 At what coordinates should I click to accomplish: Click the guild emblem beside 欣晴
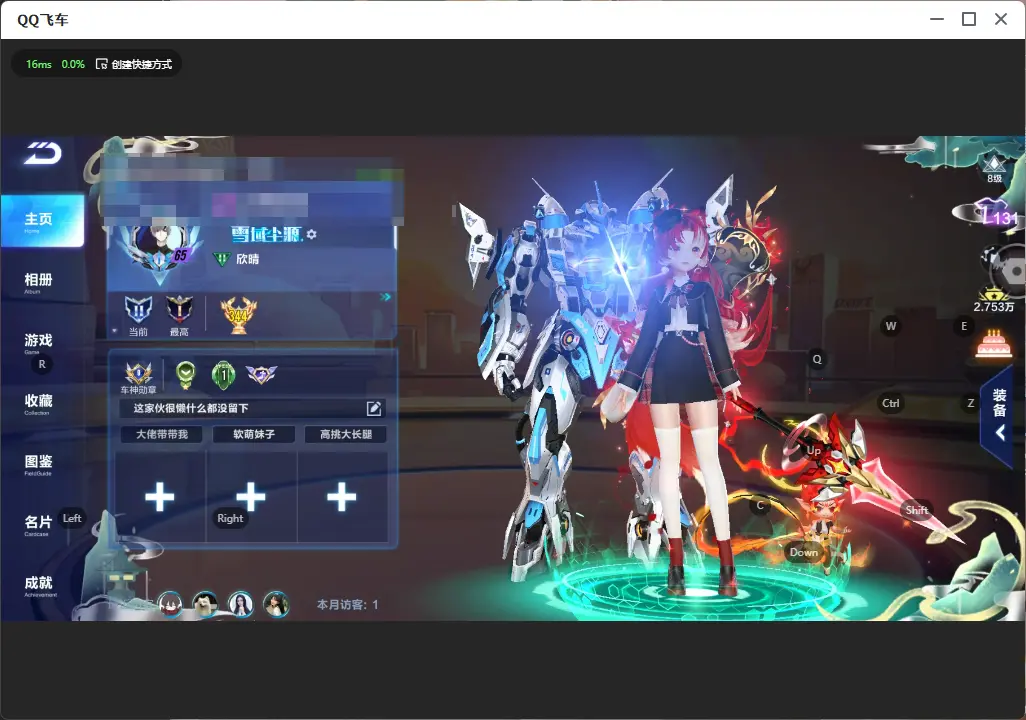coord(222,259)
